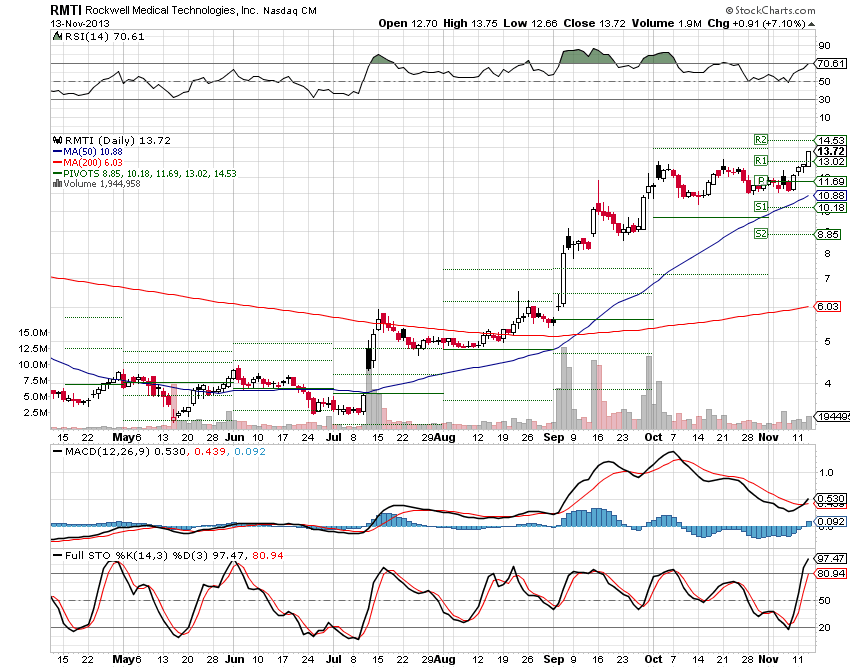Click the RMTI (Daily) 13.72 legend label
This screenshot has height=668, width=850.
click(118, 140)
